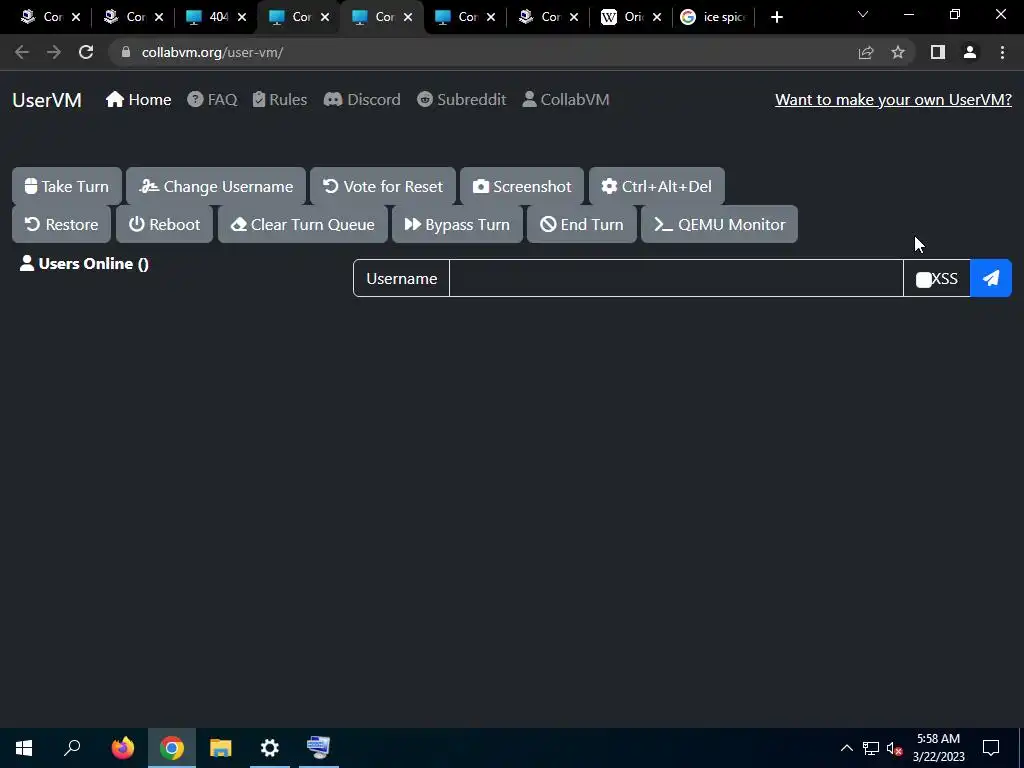
Task: Click 'Want to make your own UserVM?' link
Action: coord(893,99)
